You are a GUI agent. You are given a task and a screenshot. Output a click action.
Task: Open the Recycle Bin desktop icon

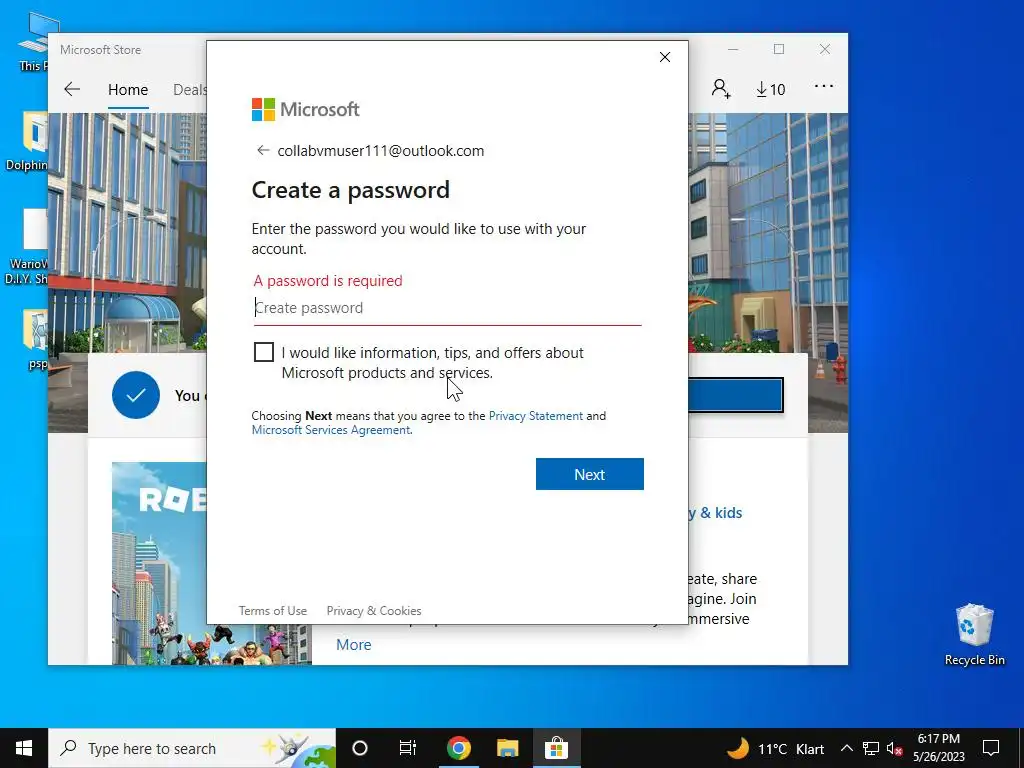coord(974,634)
